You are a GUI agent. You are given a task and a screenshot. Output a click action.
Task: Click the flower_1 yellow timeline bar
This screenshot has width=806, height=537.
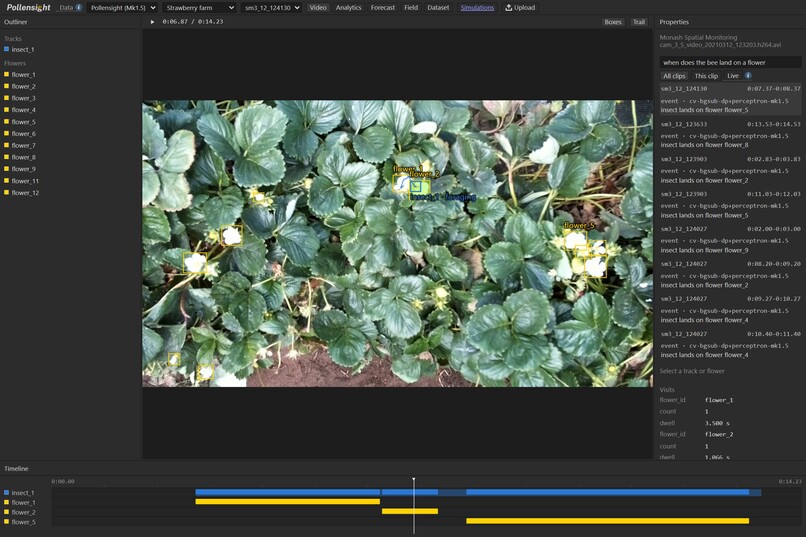pos(287,502)
